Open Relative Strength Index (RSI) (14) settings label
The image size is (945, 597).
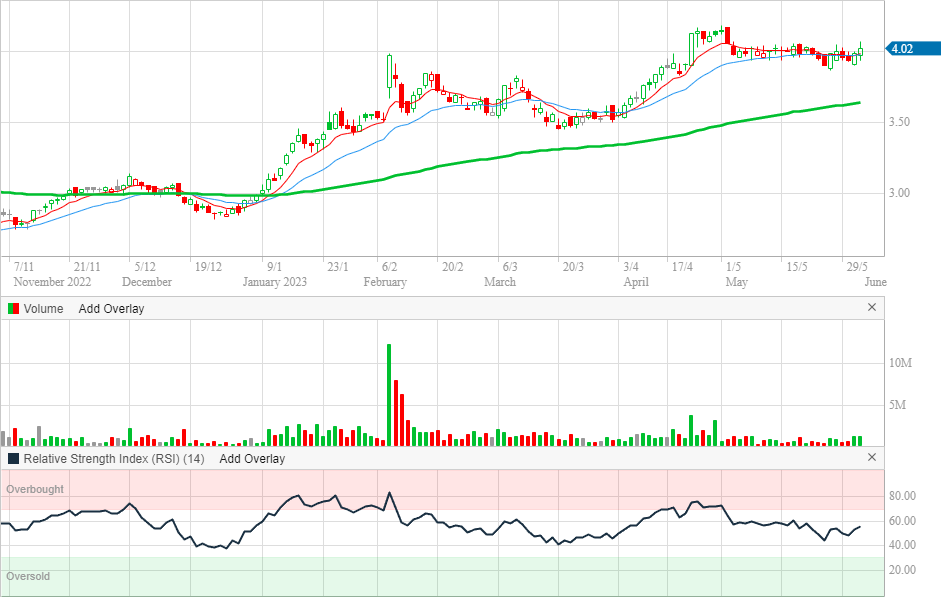click(114, 459)
